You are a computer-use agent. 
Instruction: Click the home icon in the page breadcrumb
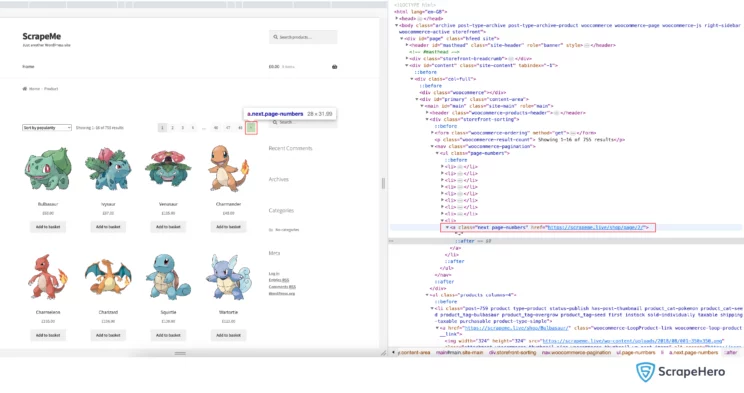point(25,89)
